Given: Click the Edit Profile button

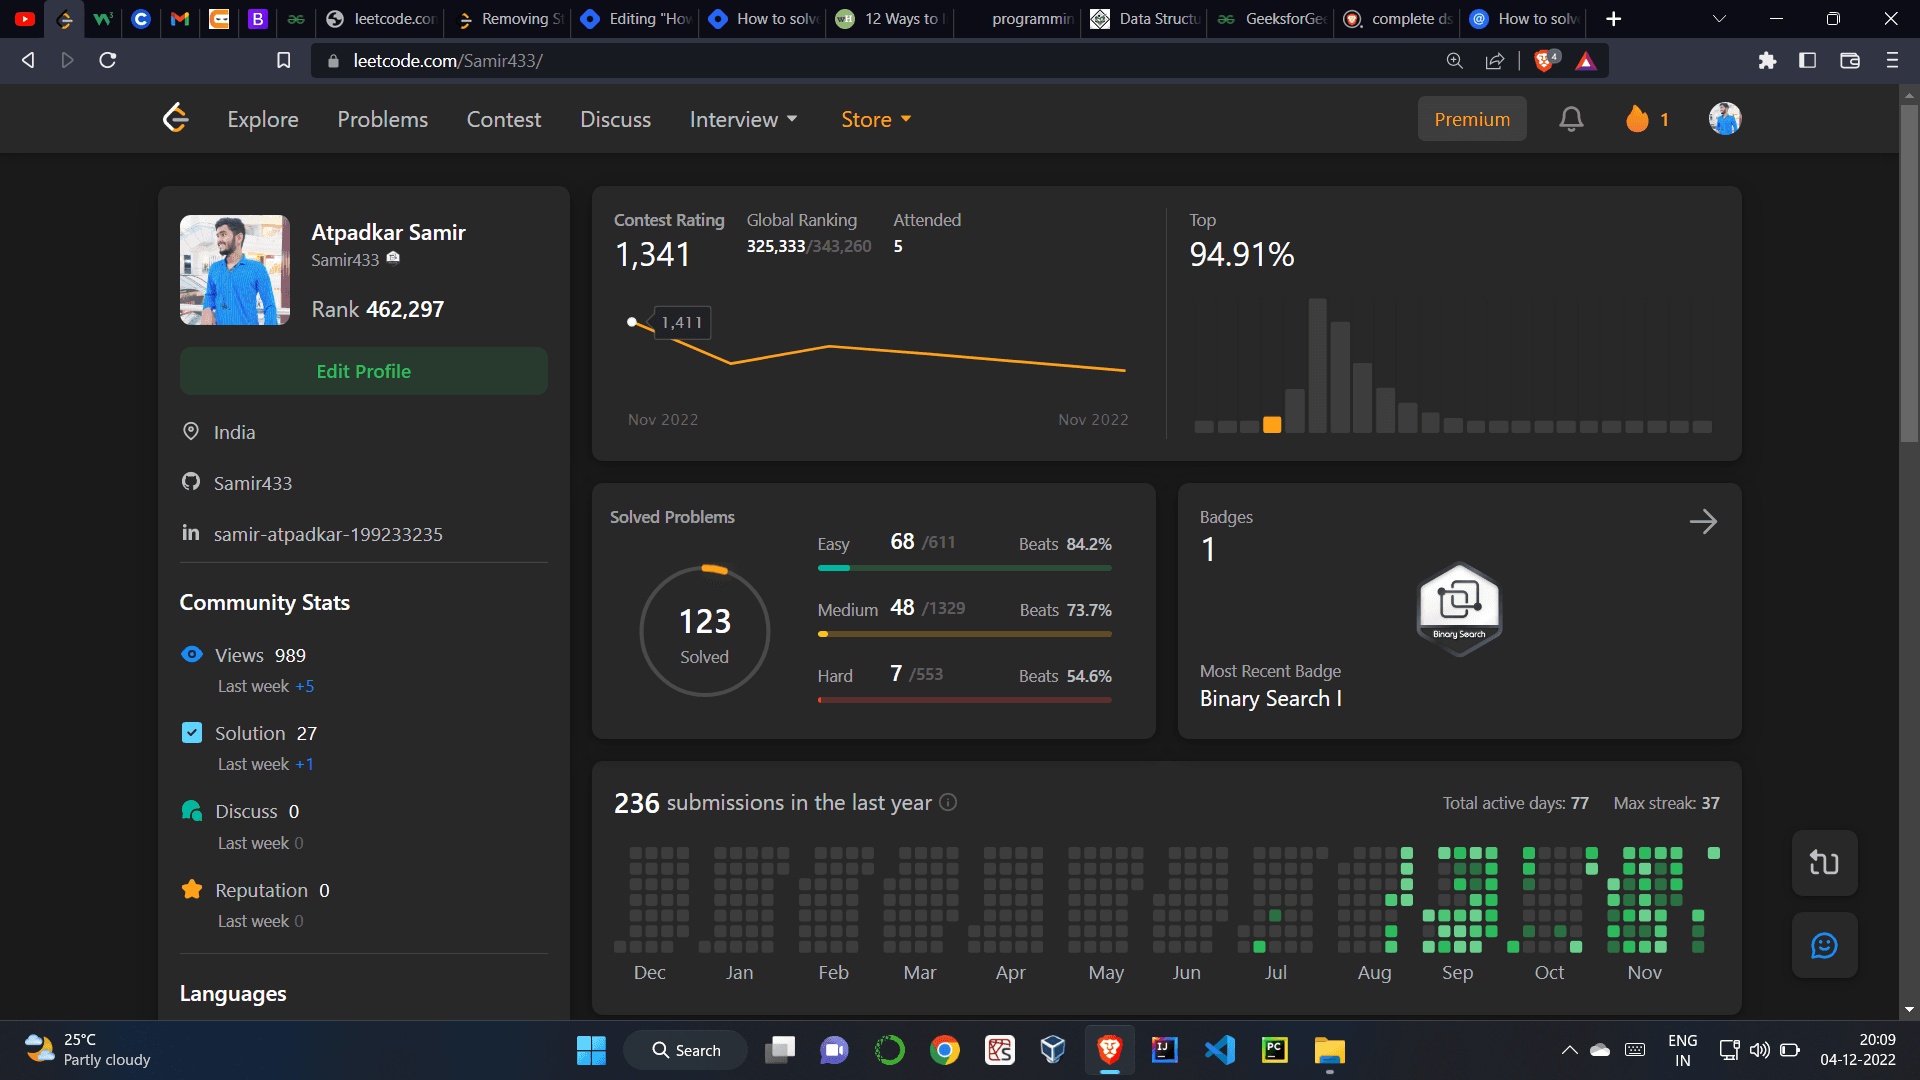Looking at the screenshot, I should [363, 371].
